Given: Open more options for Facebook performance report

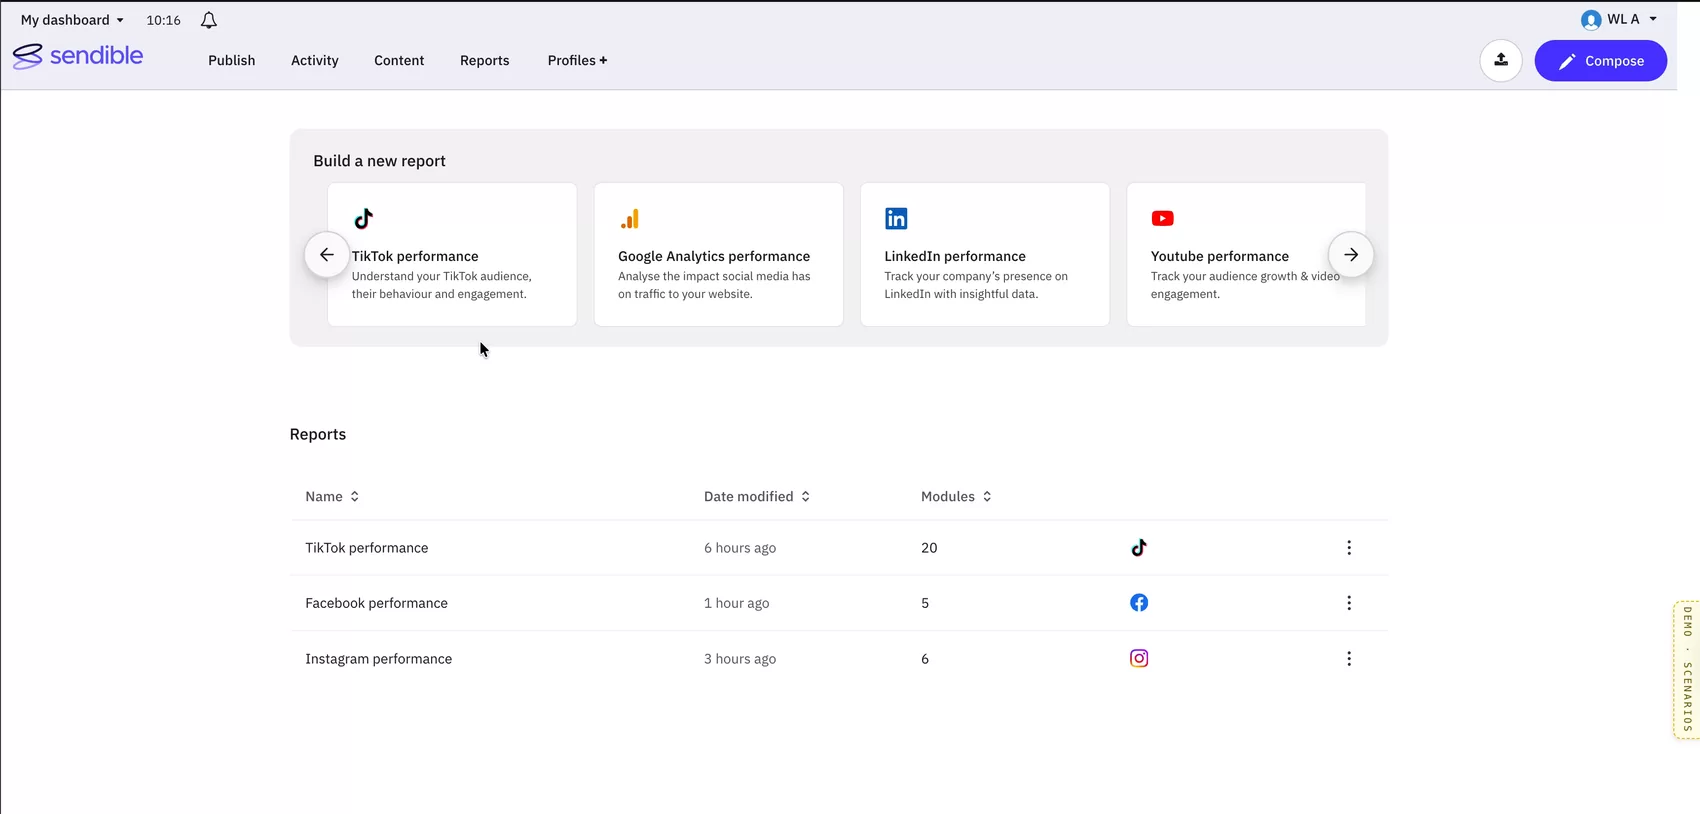Looking at the screenshot, I should [x=1349, y=603].
